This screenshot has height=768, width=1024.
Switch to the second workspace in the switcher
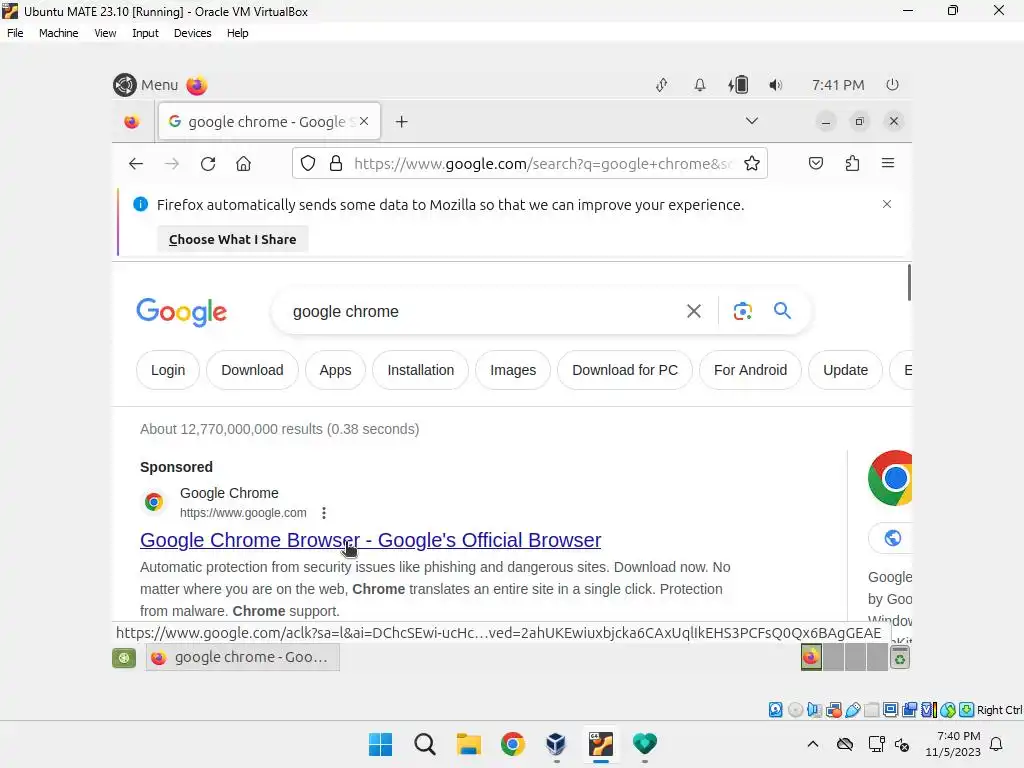point(833,657)
